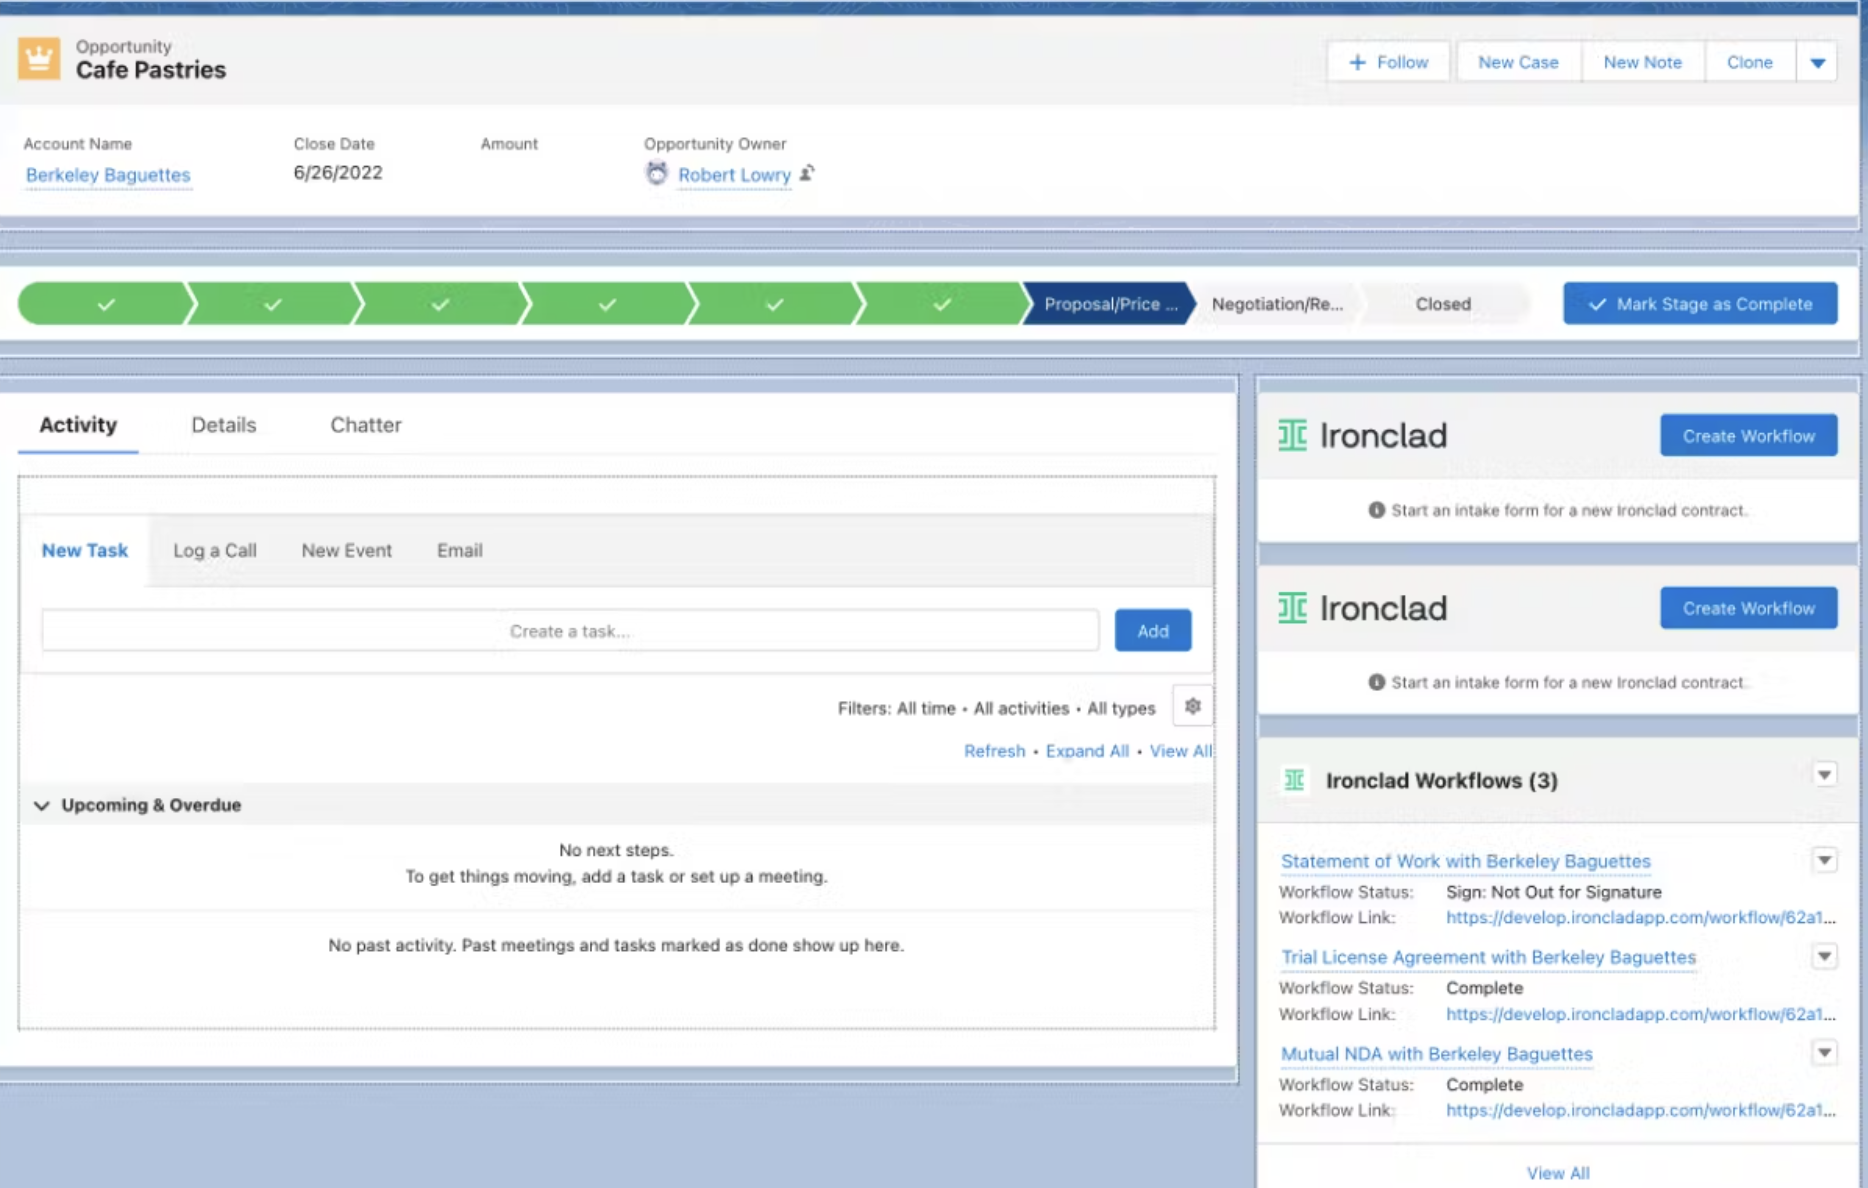Click the Close Date value 6/26/2022

click(338, 173)
